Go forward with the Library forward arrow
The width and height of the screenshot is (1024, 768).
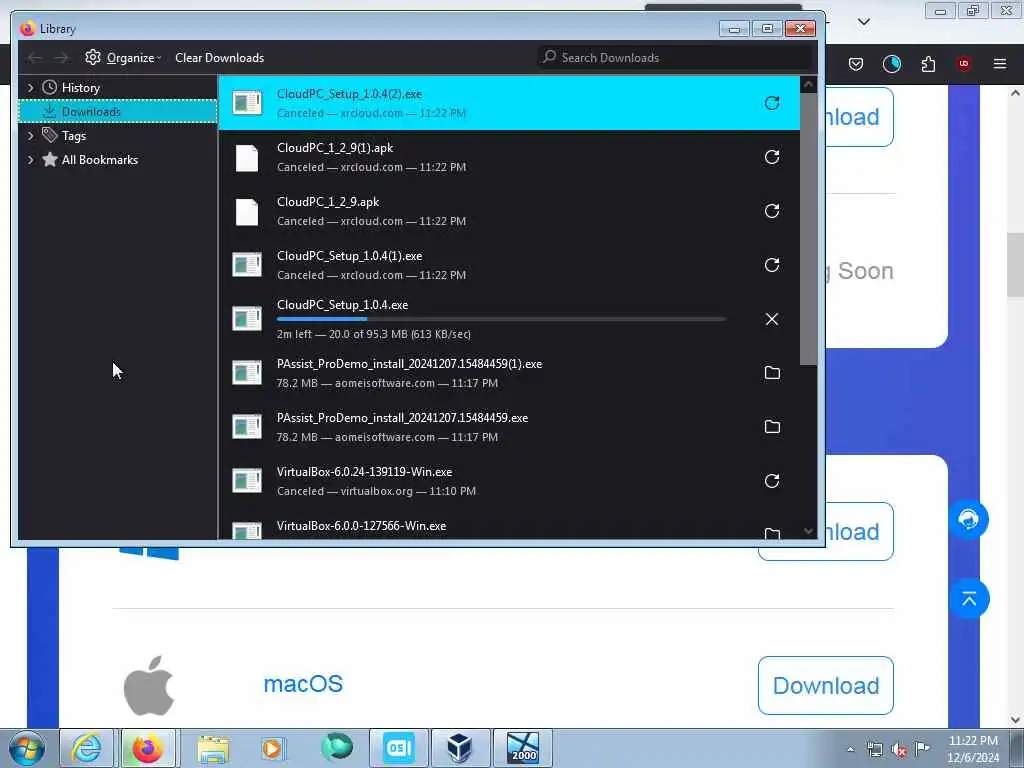point(61,58)
